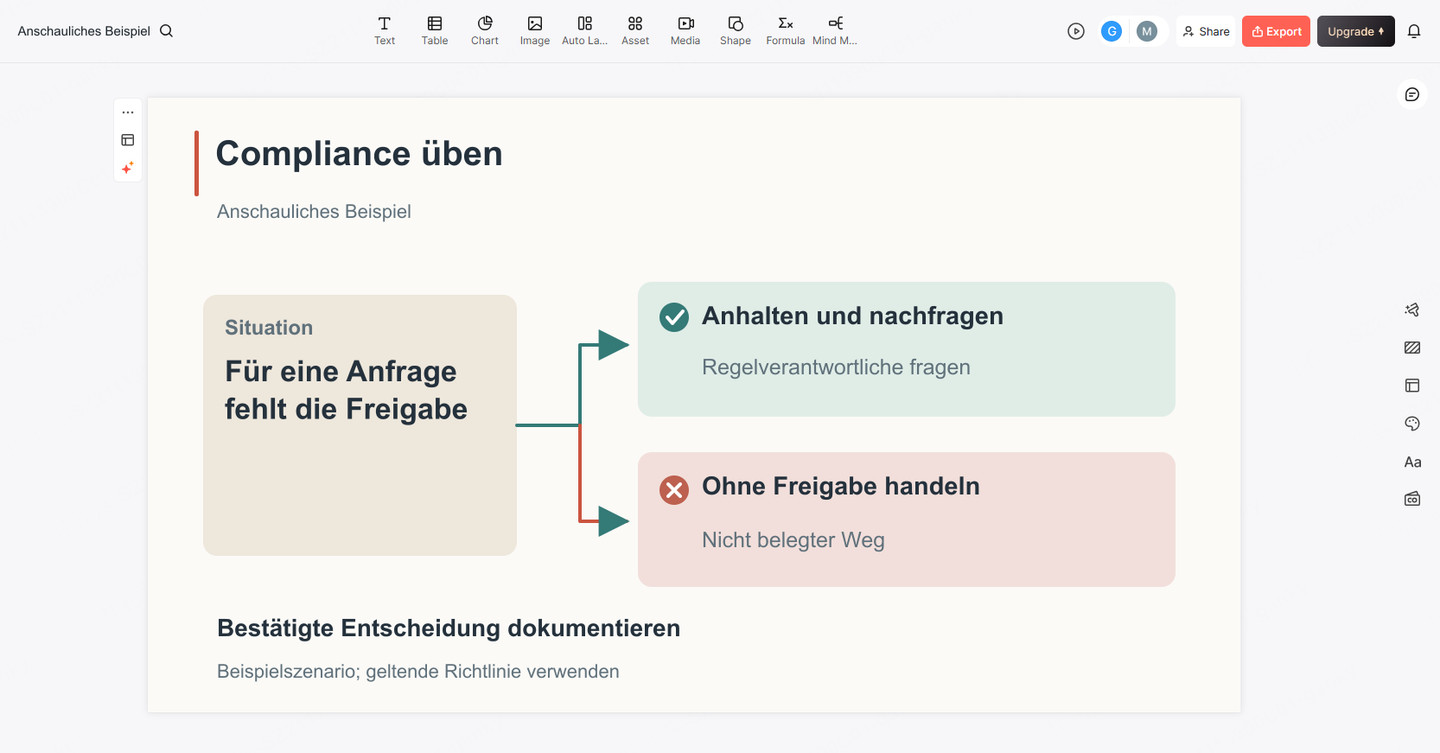Screen dimensions: 1440x753
Task: Select the subtitle under 'Compliance üben'
Action: point(314,211)
